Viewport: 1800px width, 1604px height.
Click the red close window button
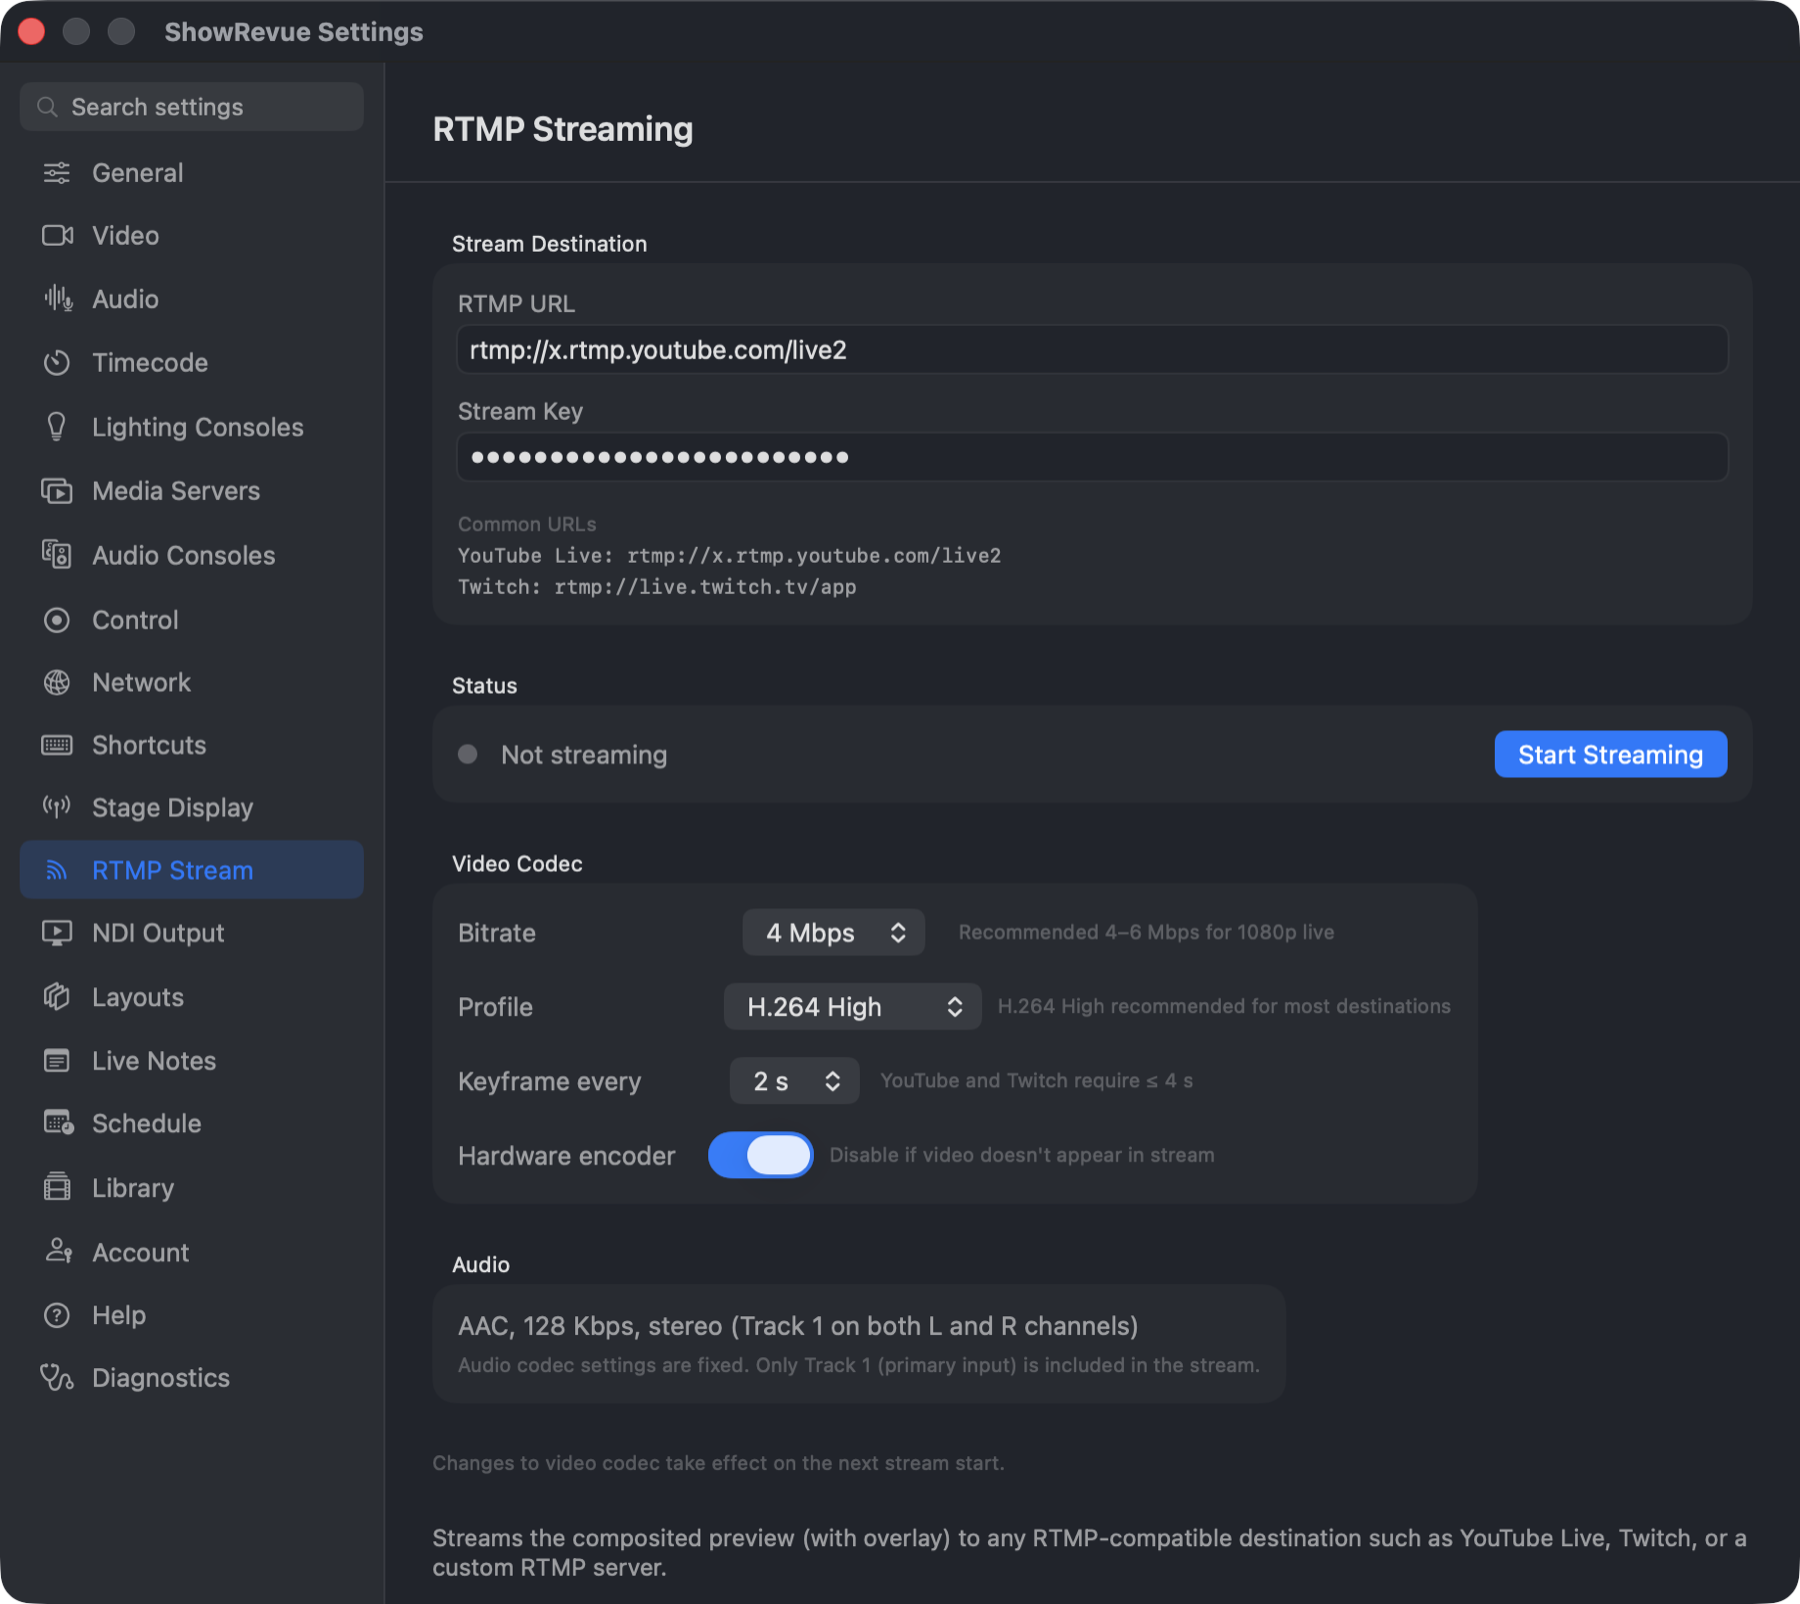pyautogui.click(x=32, y=32)
